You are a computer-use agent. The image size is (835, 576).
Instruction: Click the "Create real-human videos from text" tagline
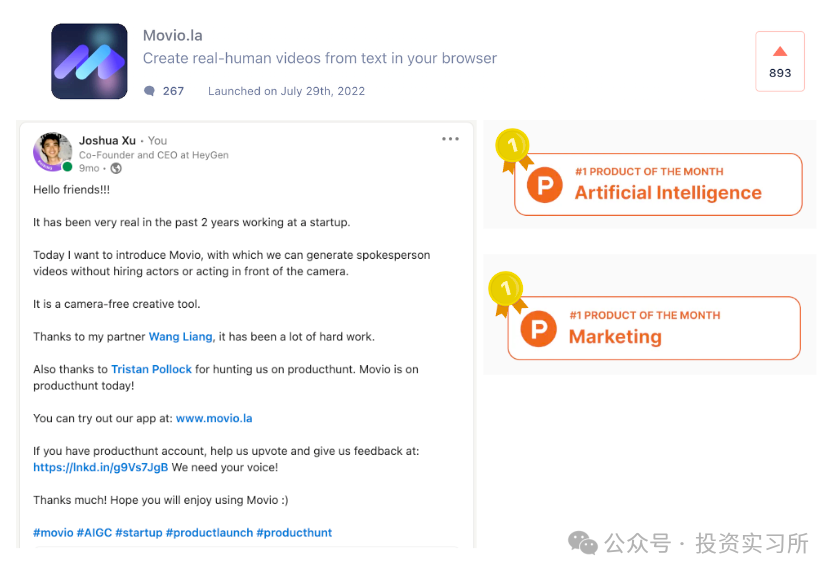click(320, 58)
